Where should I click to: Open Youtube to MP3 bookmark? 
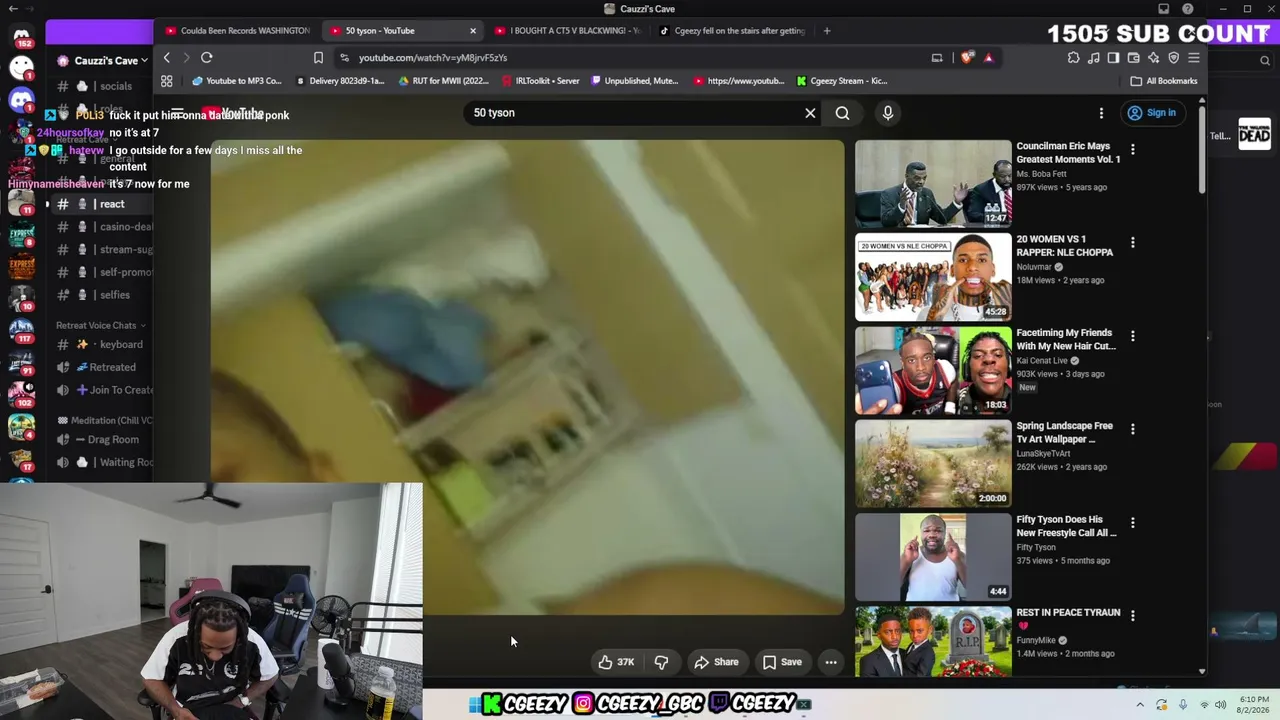(x=237, y=81)
